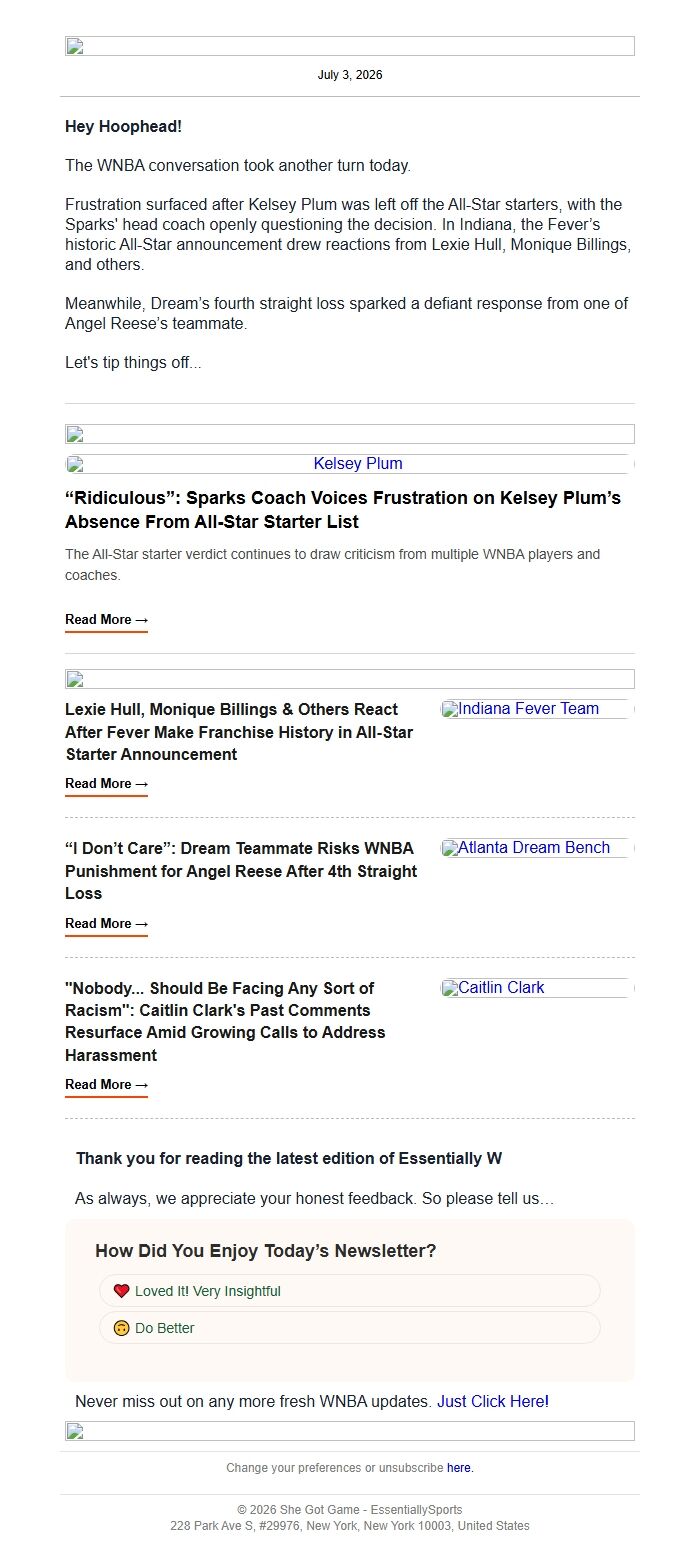Click 'Thank you for reading the latest edition' text

tap(289, 1159)
